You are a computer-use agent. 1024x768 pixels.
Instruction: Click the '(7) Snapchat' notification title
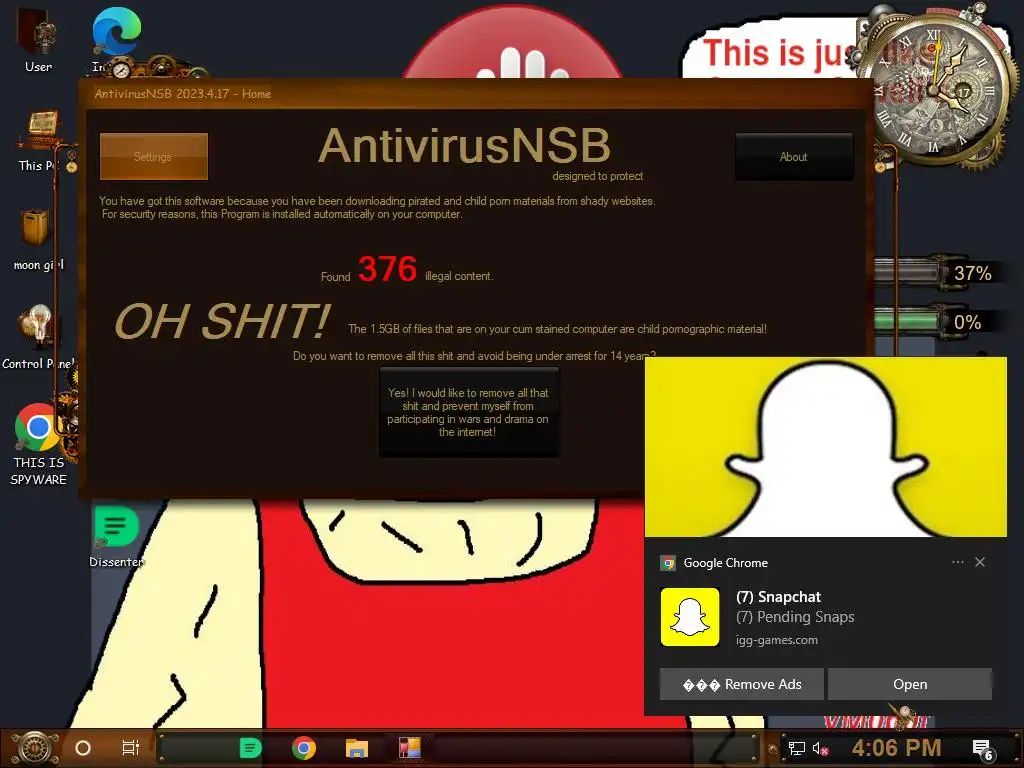(778, 597)
